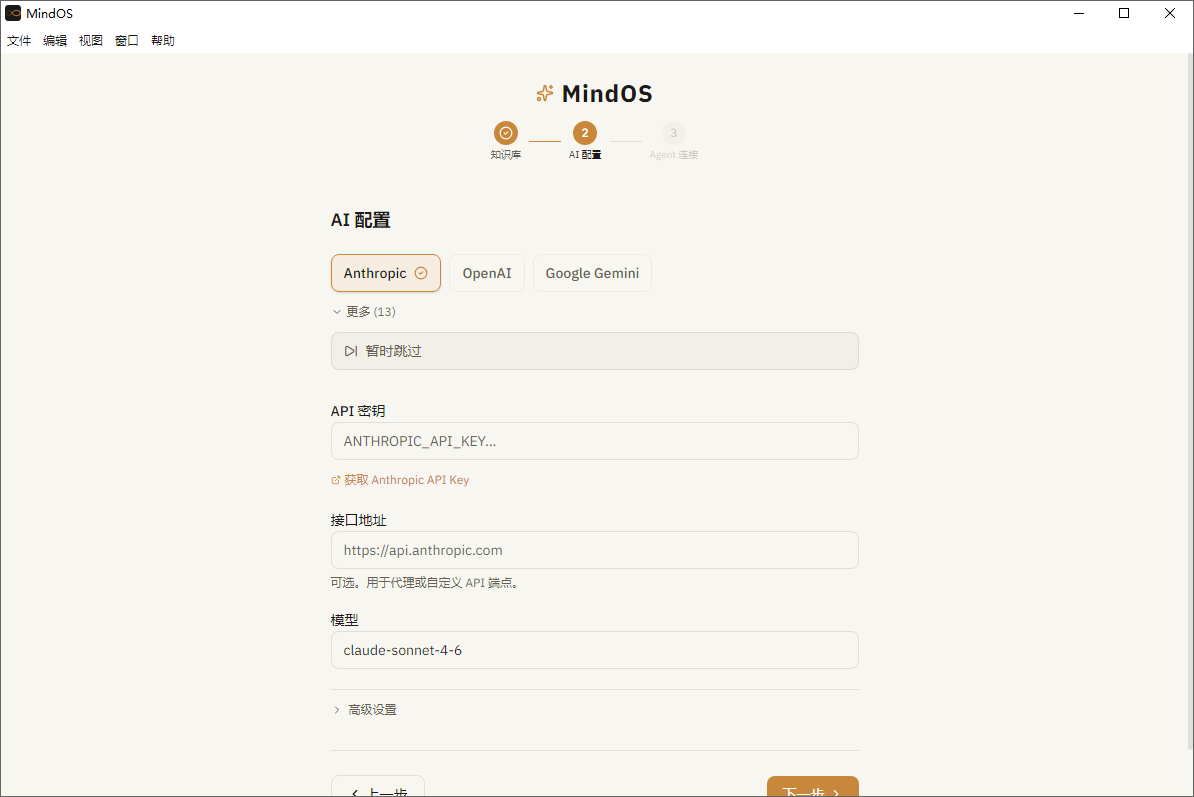Select OpenAI as the AI provider
The image size is (1194, 797).
coord(487,272)
